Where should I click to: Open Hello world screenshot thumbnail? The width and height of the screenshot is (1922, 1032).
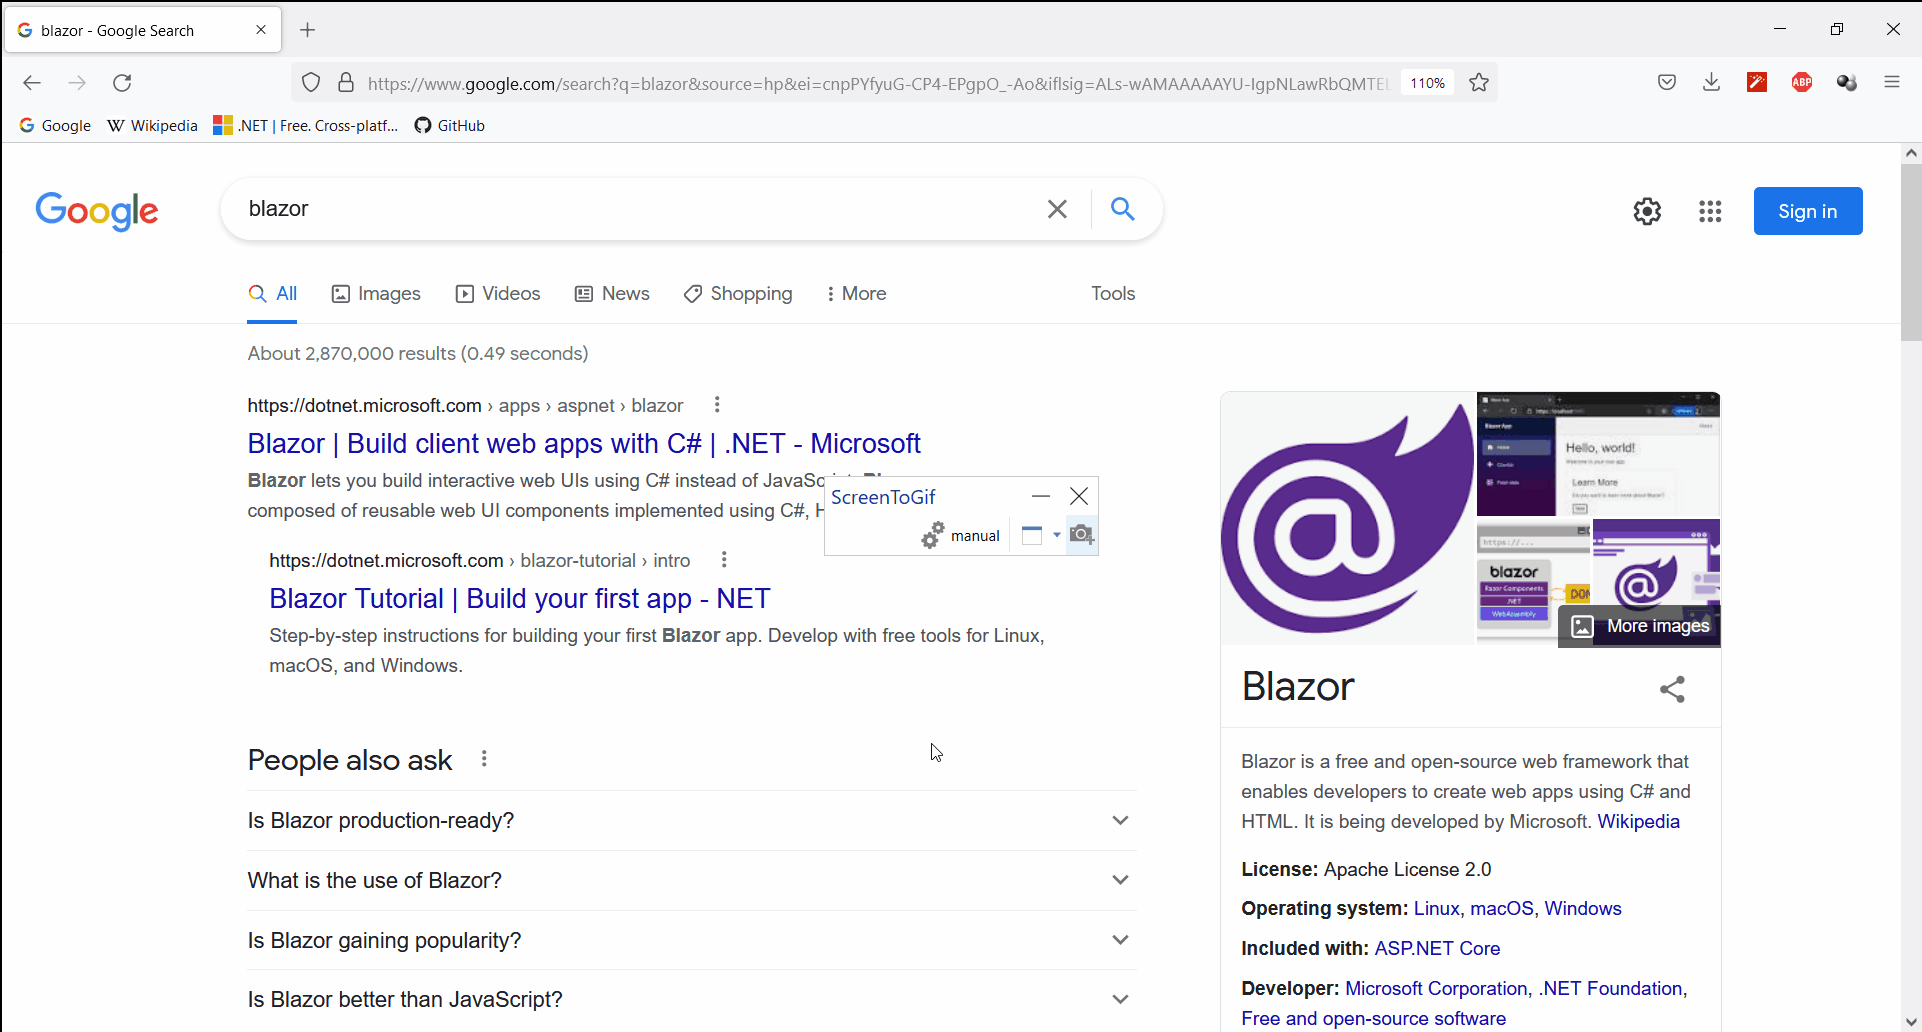click(x=1599, y=454)
